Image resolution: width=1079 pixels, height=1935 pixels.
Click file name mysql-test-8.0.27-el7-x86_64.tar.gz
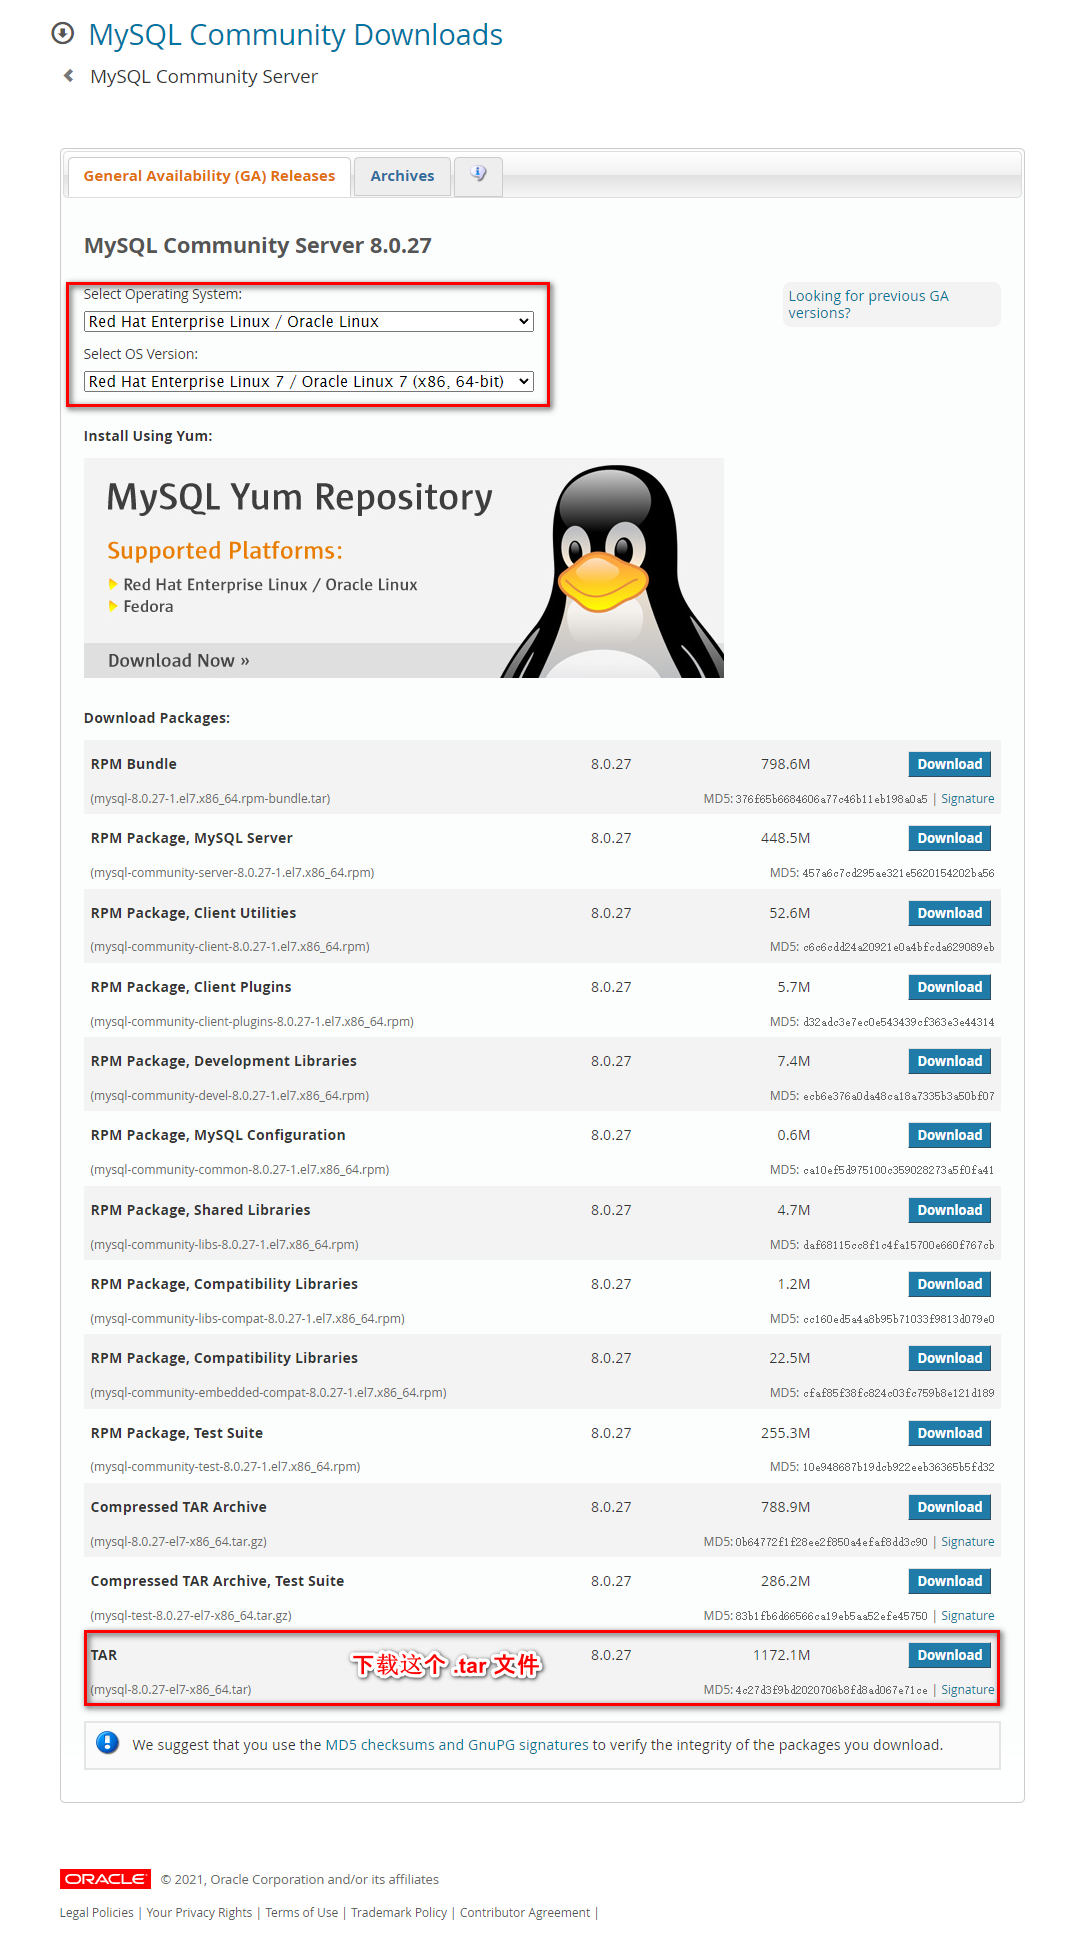tap(191, 1616)
